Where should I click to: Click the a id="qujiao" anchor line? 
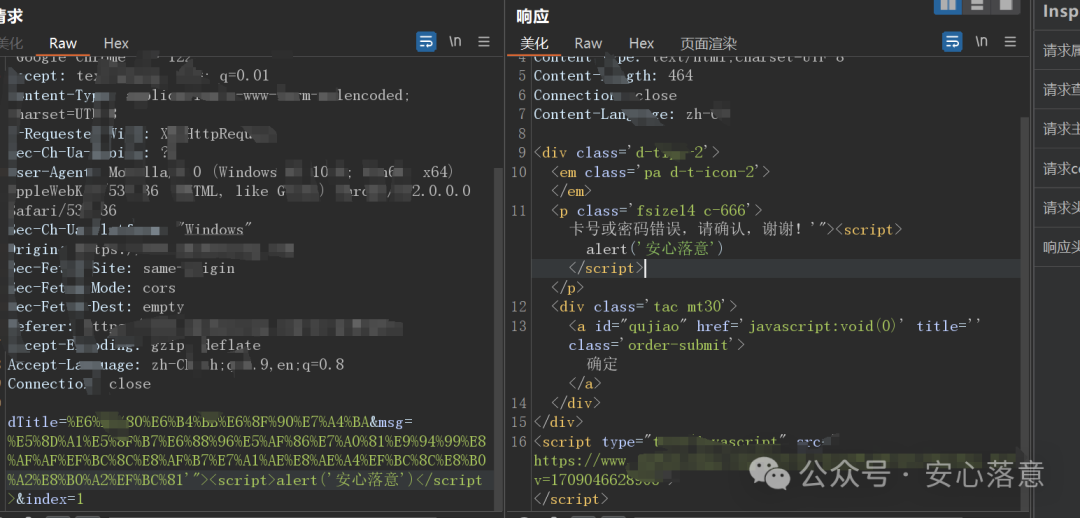(x=774, y=325)
